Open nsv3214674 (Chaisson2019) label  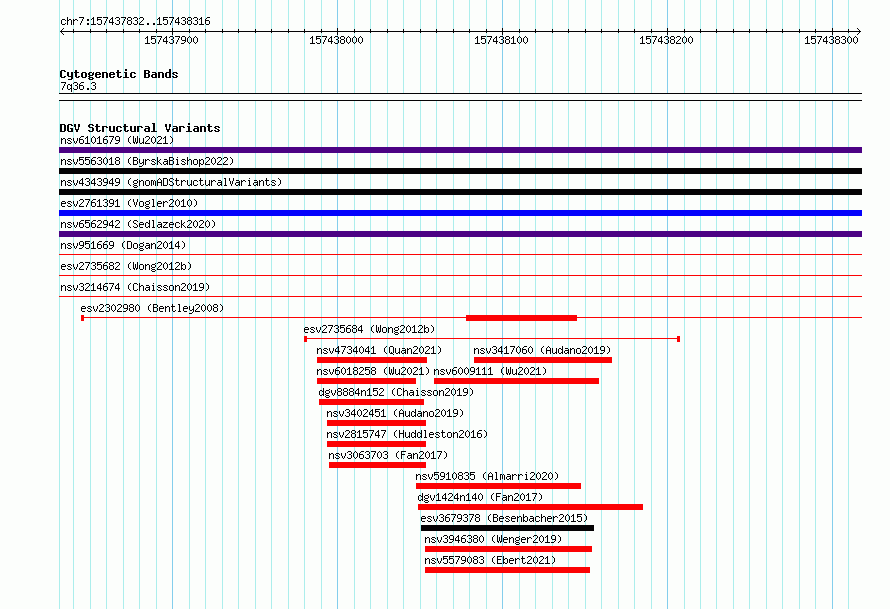coord(135,287)
